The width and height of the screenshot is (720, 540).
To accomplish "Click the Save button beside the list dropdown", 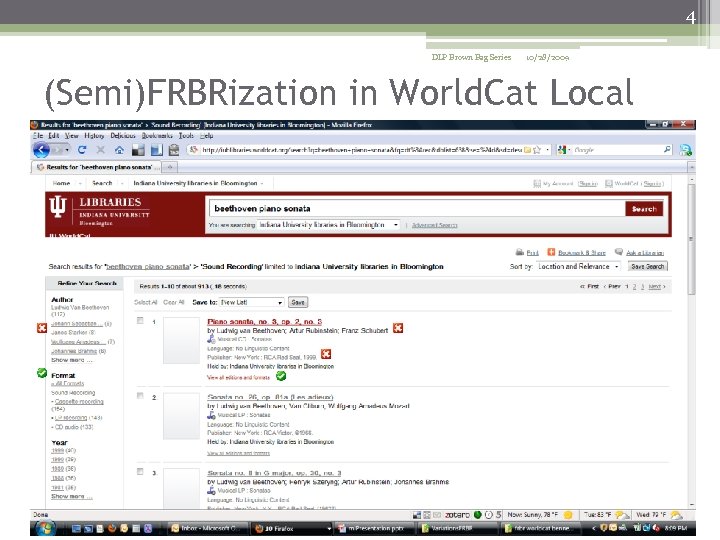I will pos(298,302).
